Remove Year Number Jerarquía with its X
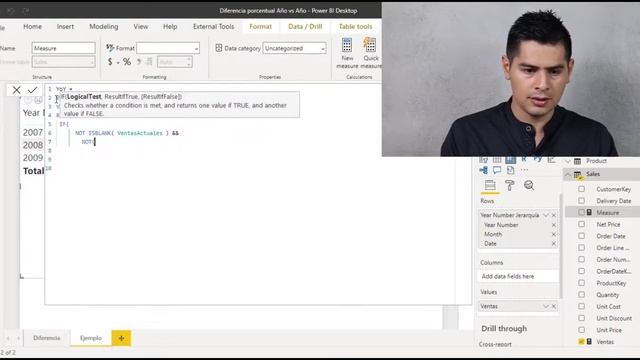Screen dimensions: 640x360 [554, 215]
